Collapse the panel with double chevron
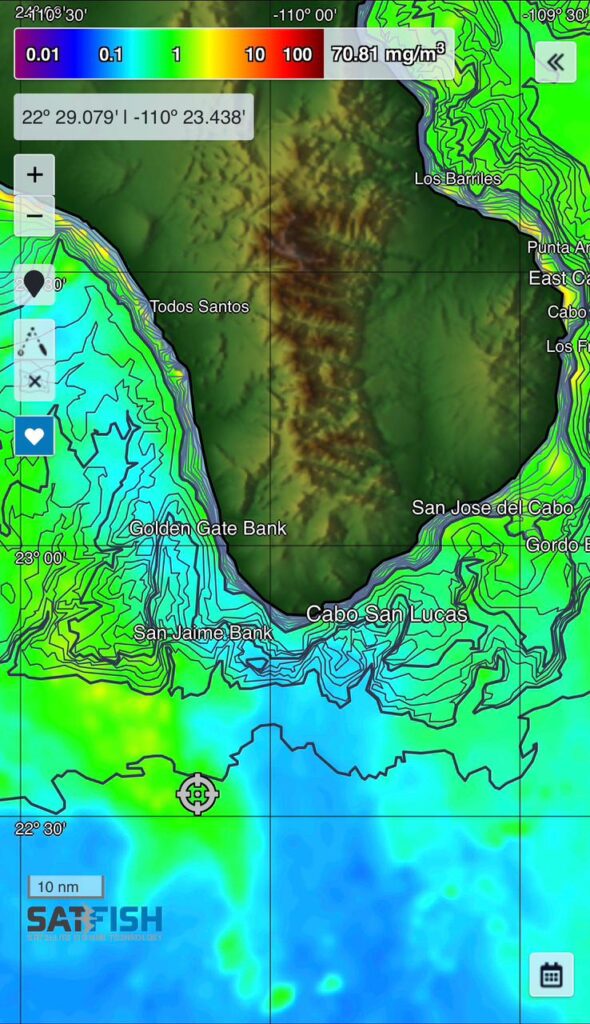Image resolution: width=590 pixels, height=1024 pixels. [x=555, y=62]
